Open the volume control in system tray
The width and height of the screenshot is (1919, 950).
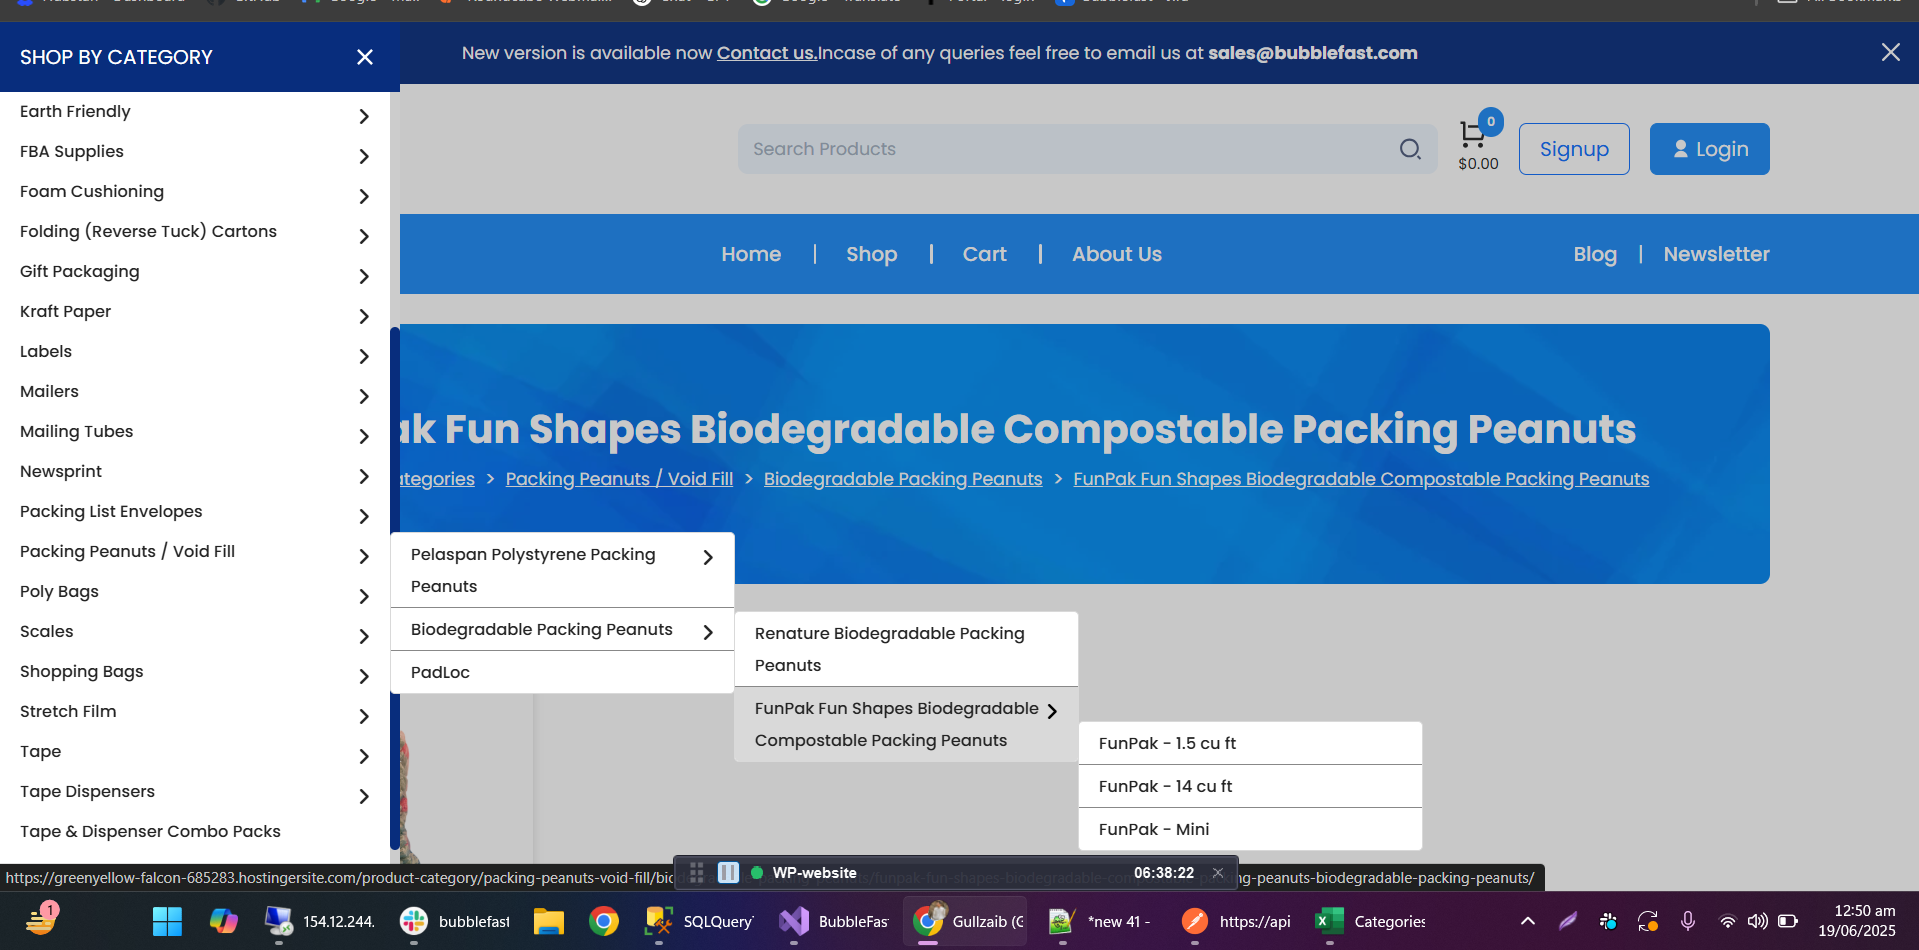pos(1757,921)
